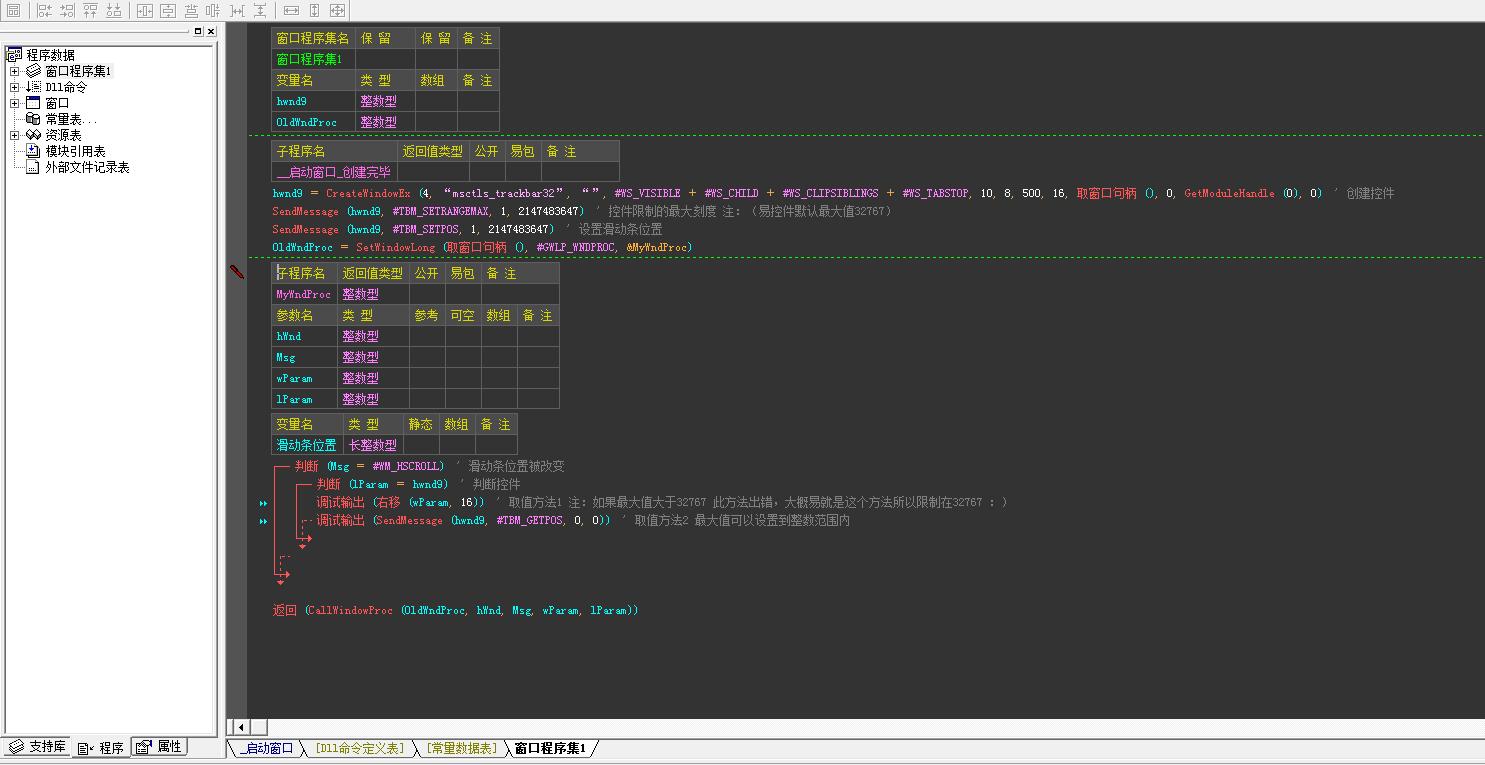1485x765 pixels.
Task: Select 资源表 in the project tree
Action: pos(64,135)
